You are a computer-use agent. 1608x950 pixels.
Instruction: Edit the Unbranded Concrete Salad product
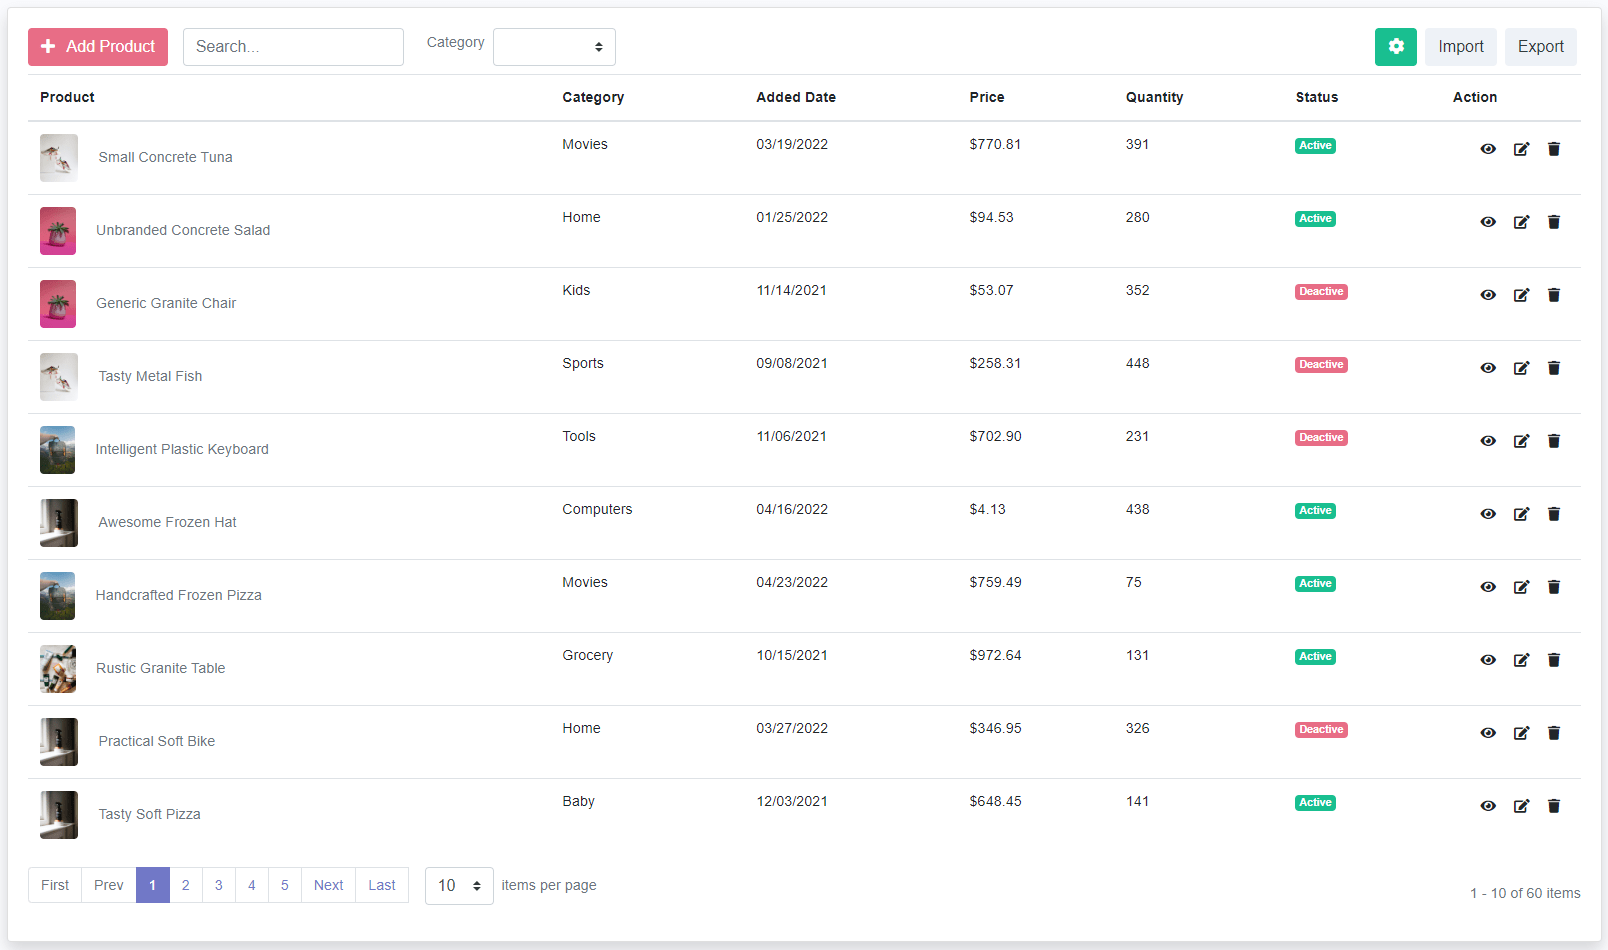pyautogui.click(x=1521, y=222)
